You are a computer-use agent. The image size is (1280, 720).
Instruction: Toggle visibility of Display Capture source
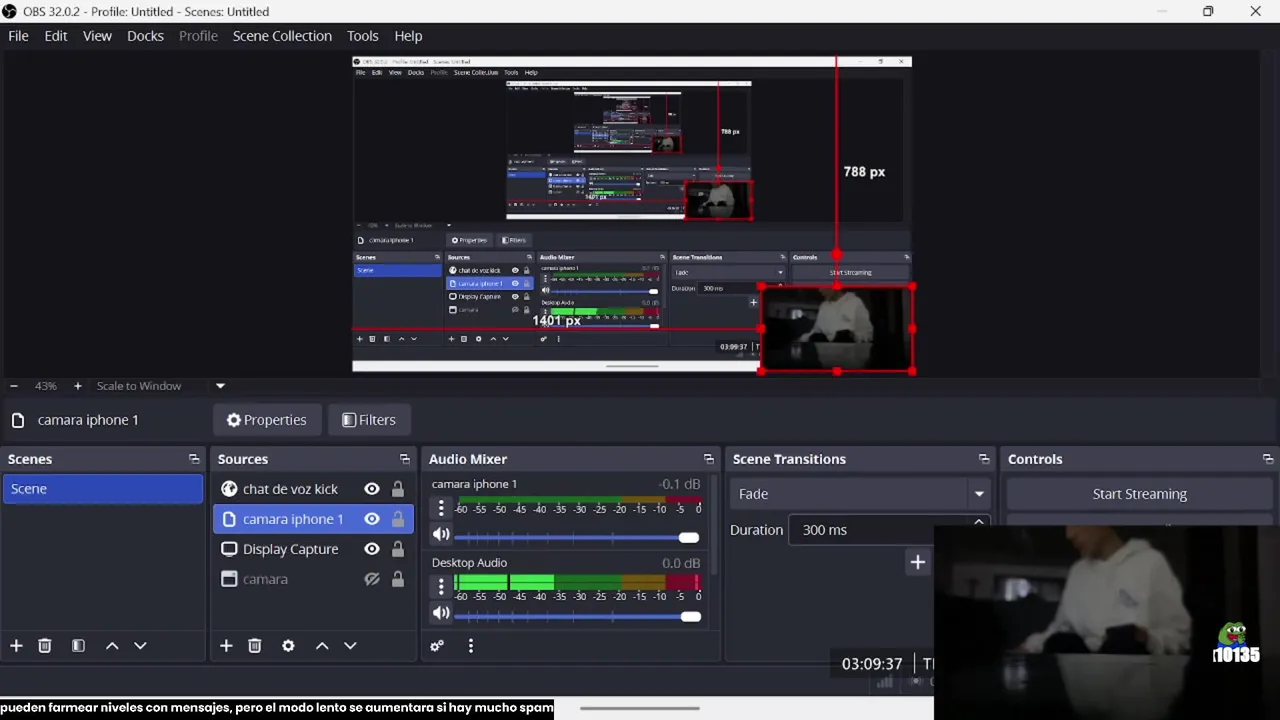click(372, 549)
